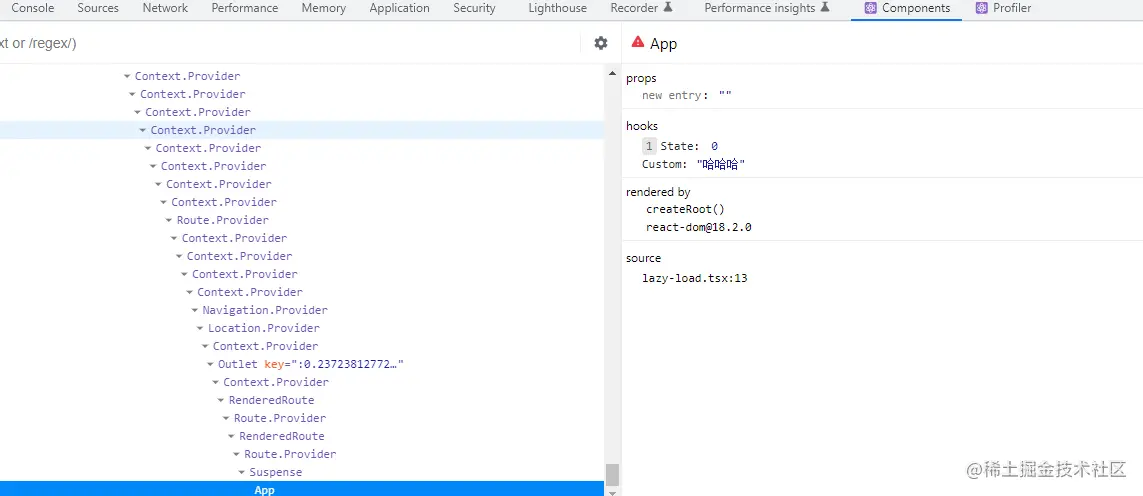Click the component tree vertical scrollbar thumb

pyautogui.click(x=613, y=474)
